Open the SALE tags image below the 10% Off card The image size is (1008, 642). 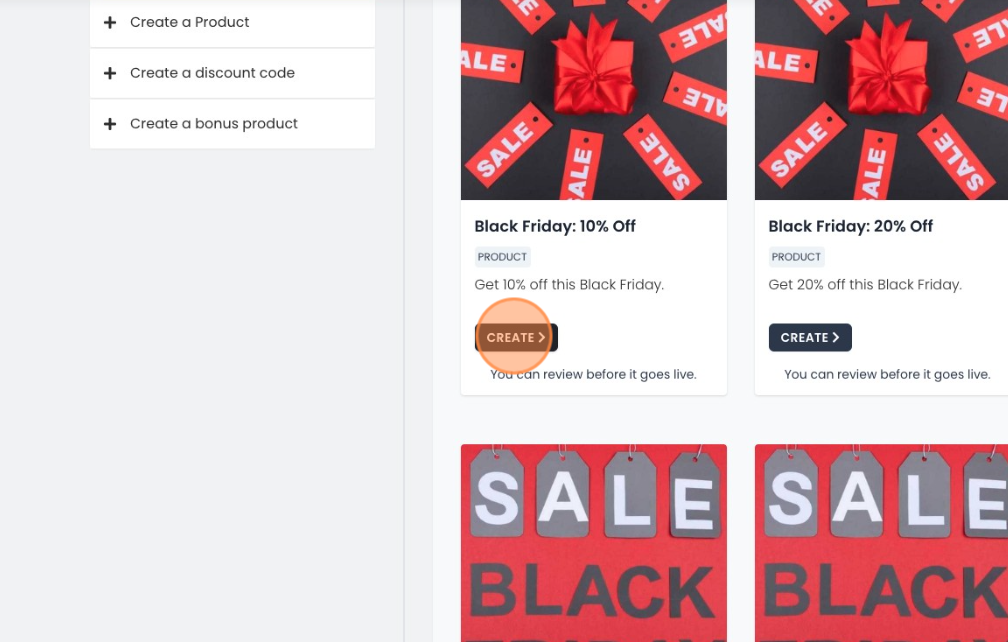(x=593, y=543)
